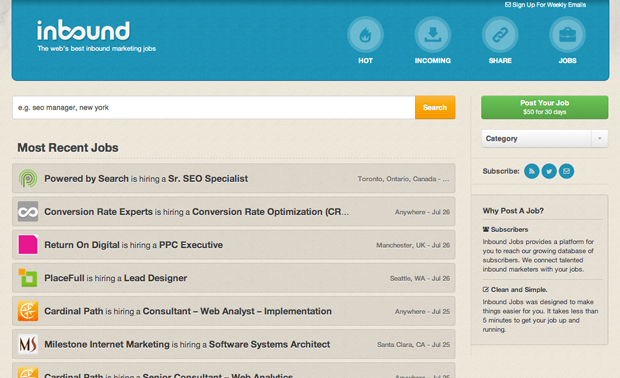Image resolution: width=620 pixels, height=378 pixels.
Task: Open Sign Up For Weekly Emails link
Action: (545, 5)
